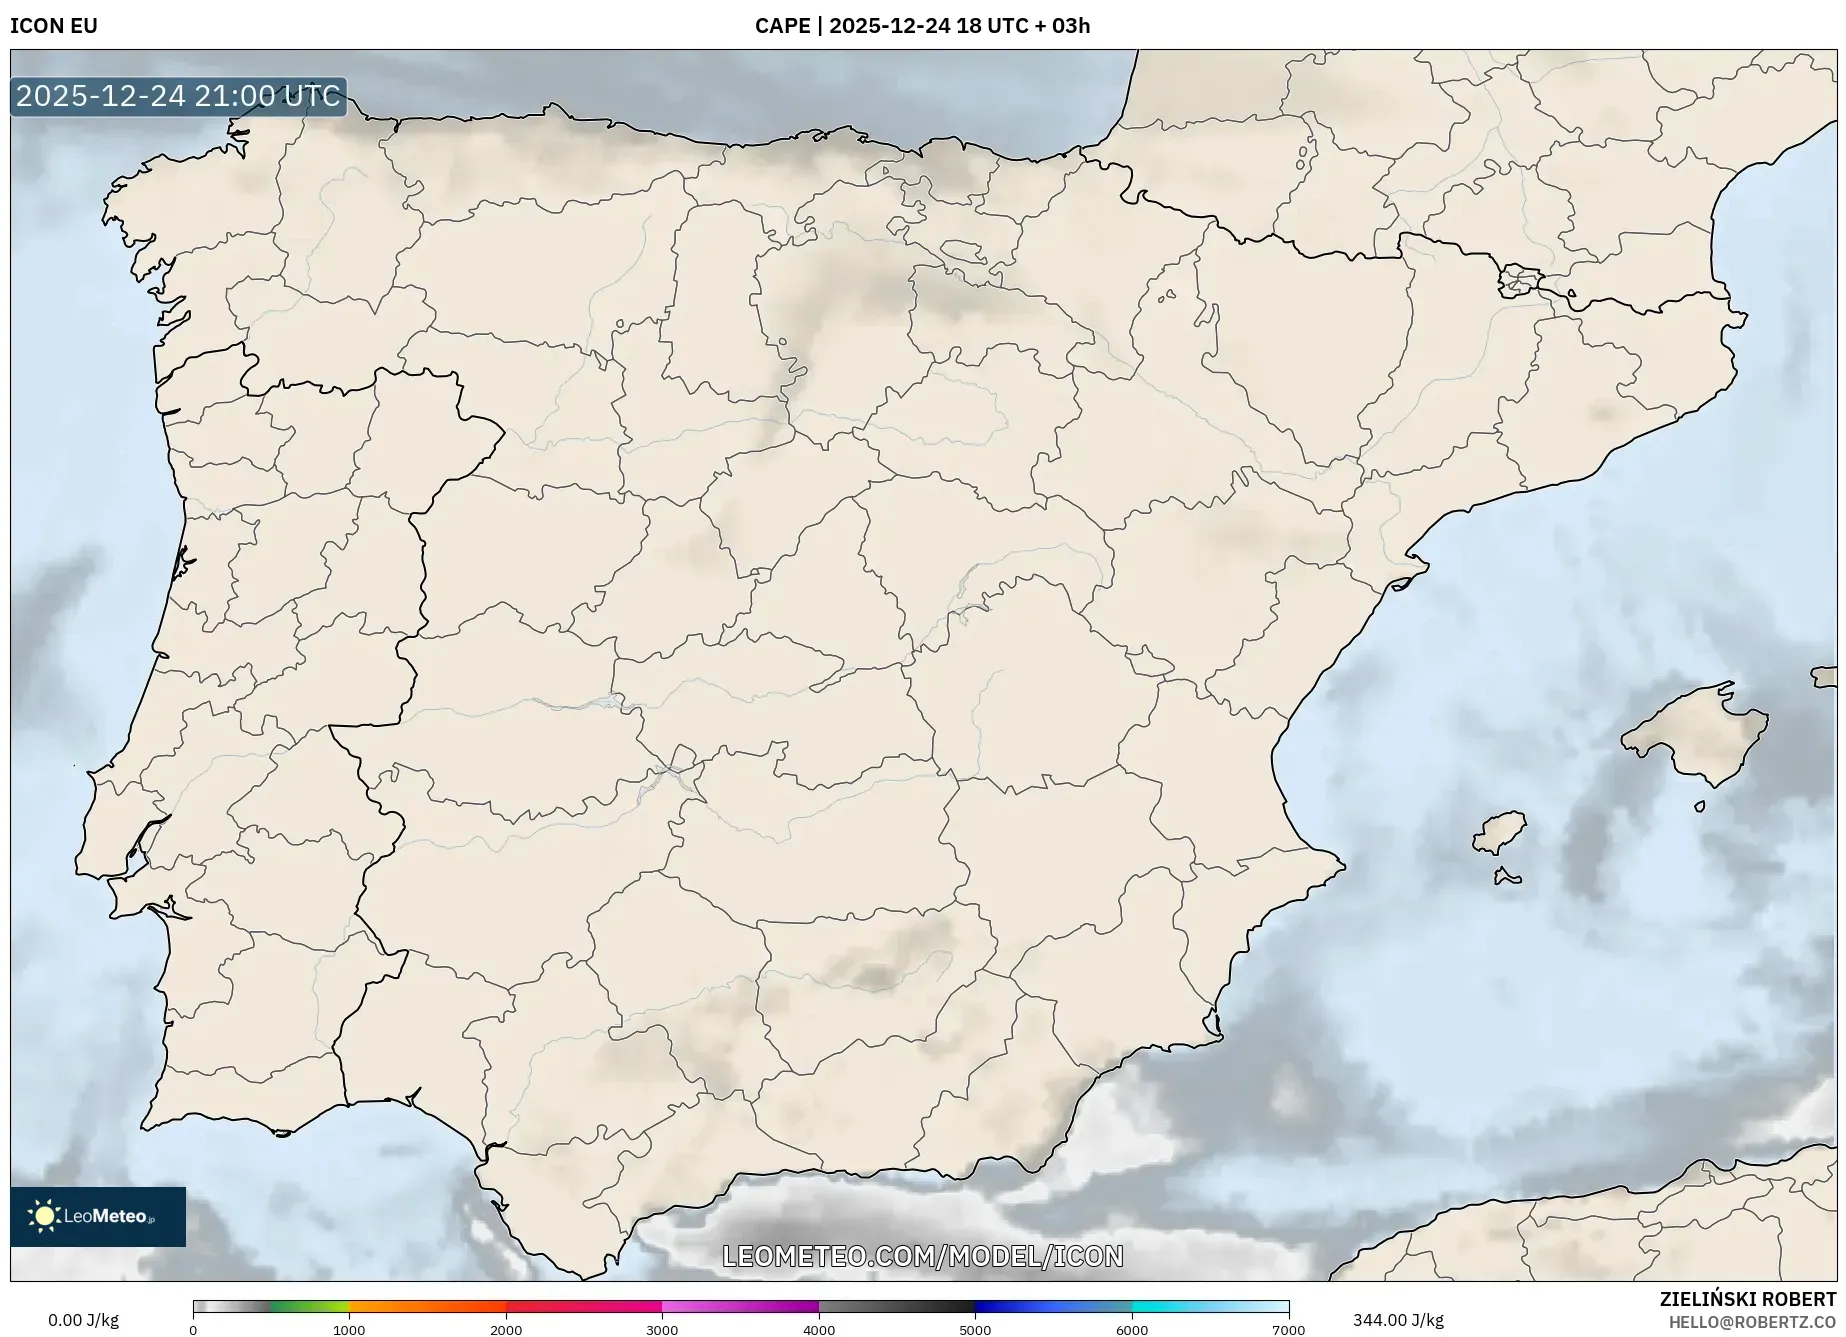This screenshot has height=1337, width=1846.
Task: Click the 0.00 J/kg minimum value label
Action: point(83,1320)
